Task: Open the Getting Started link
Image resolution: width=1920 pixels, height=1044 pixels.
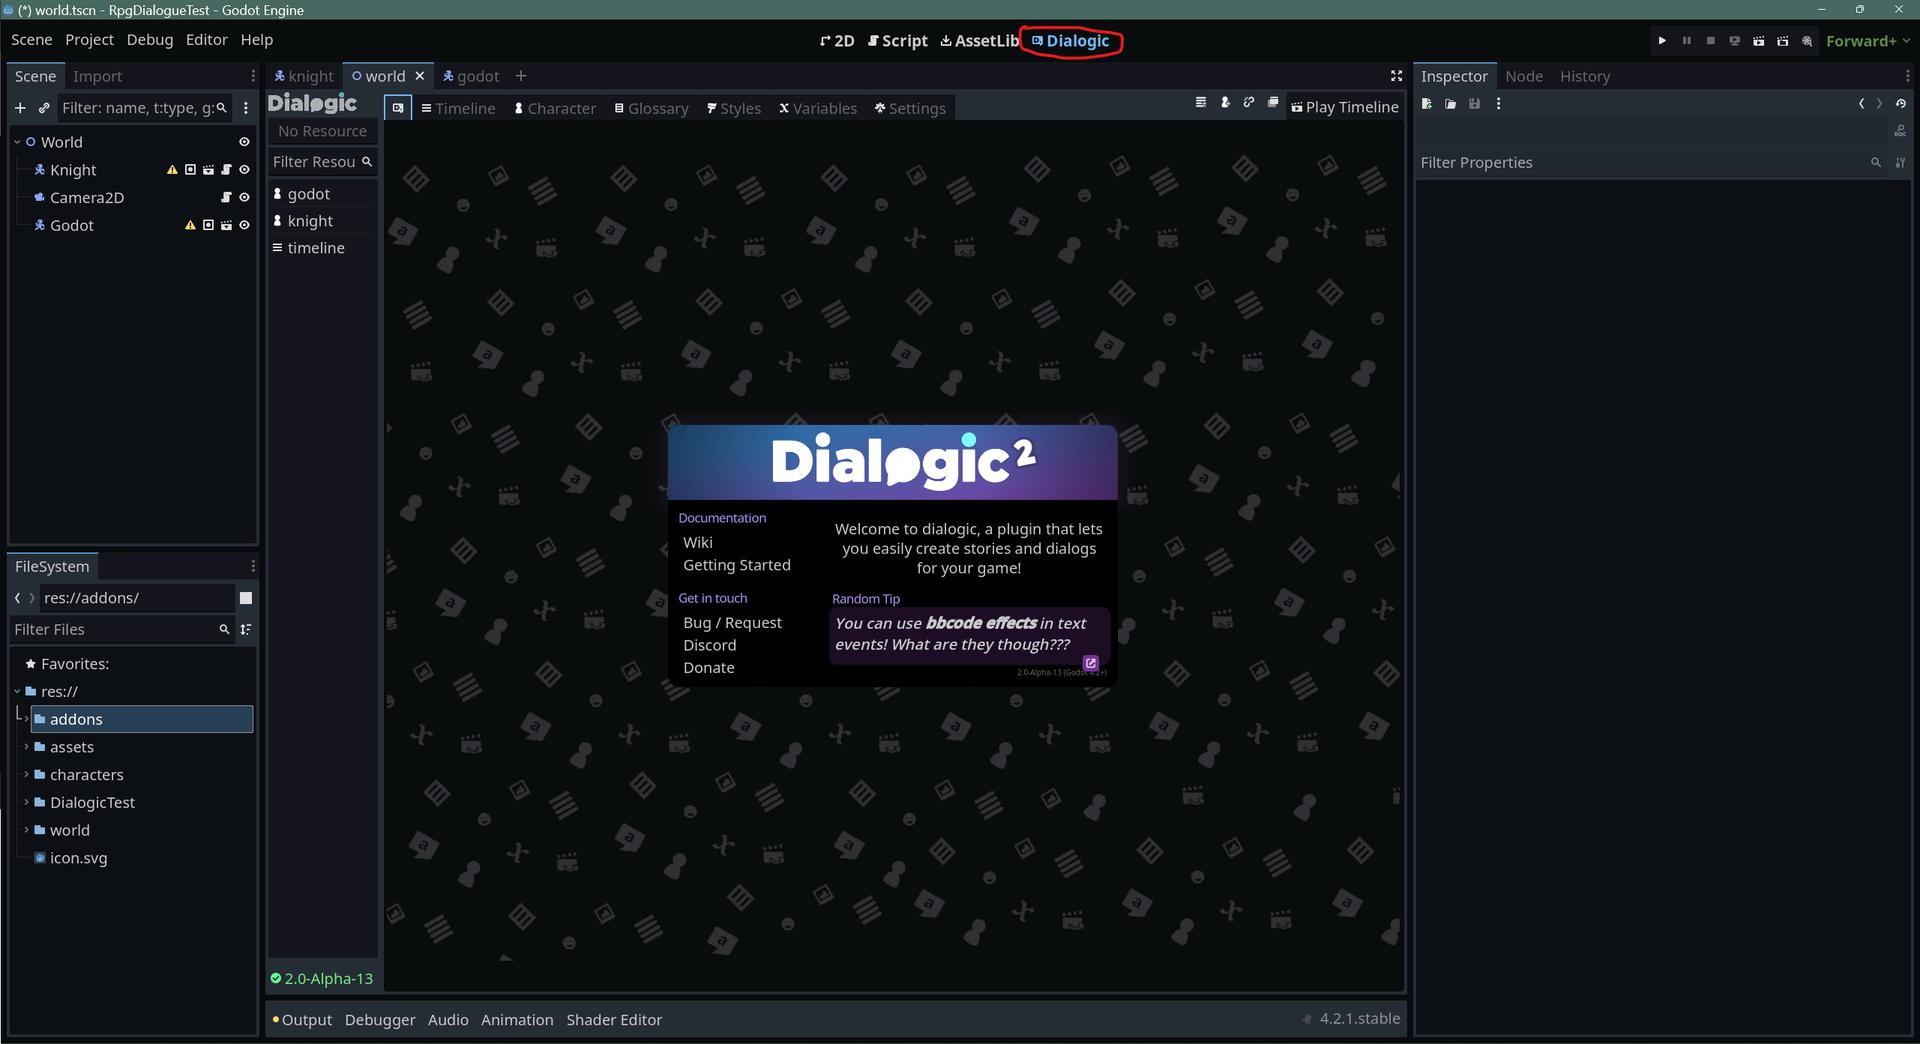Action: 737,564
